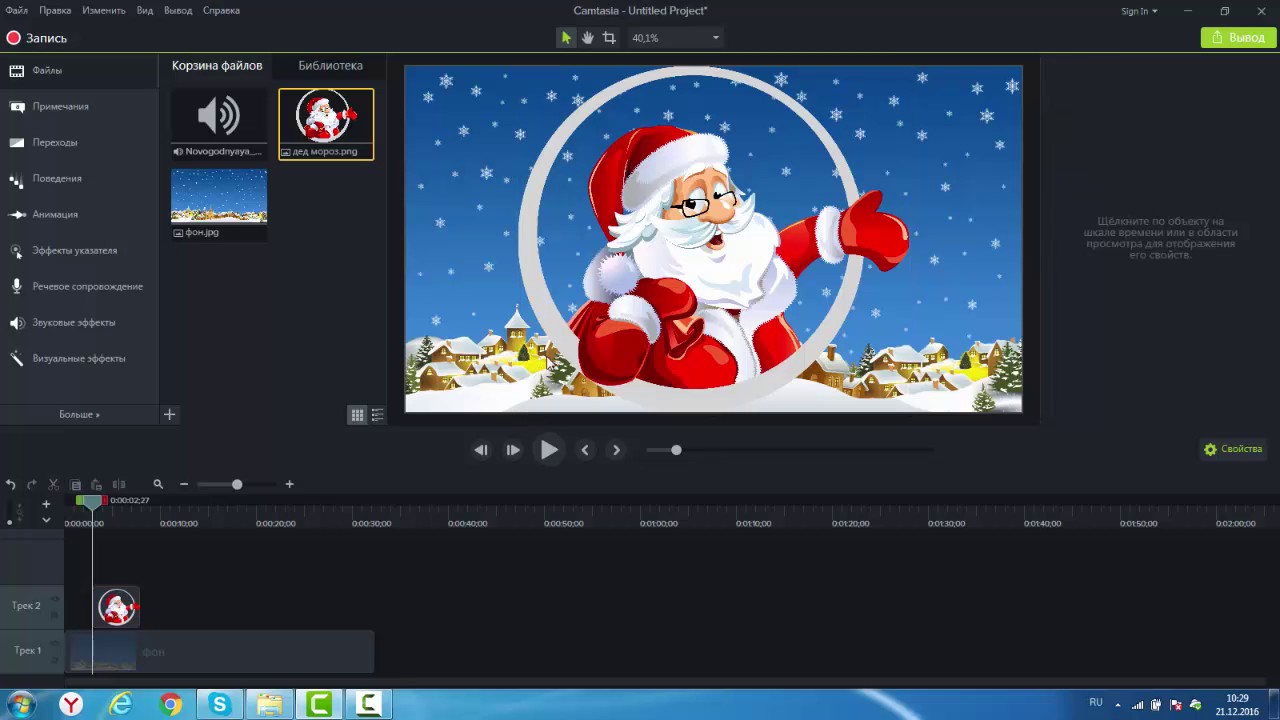Open the Windows Start menu
The height and width of the screenshot is (720, 1280).
tap(21, 705)
